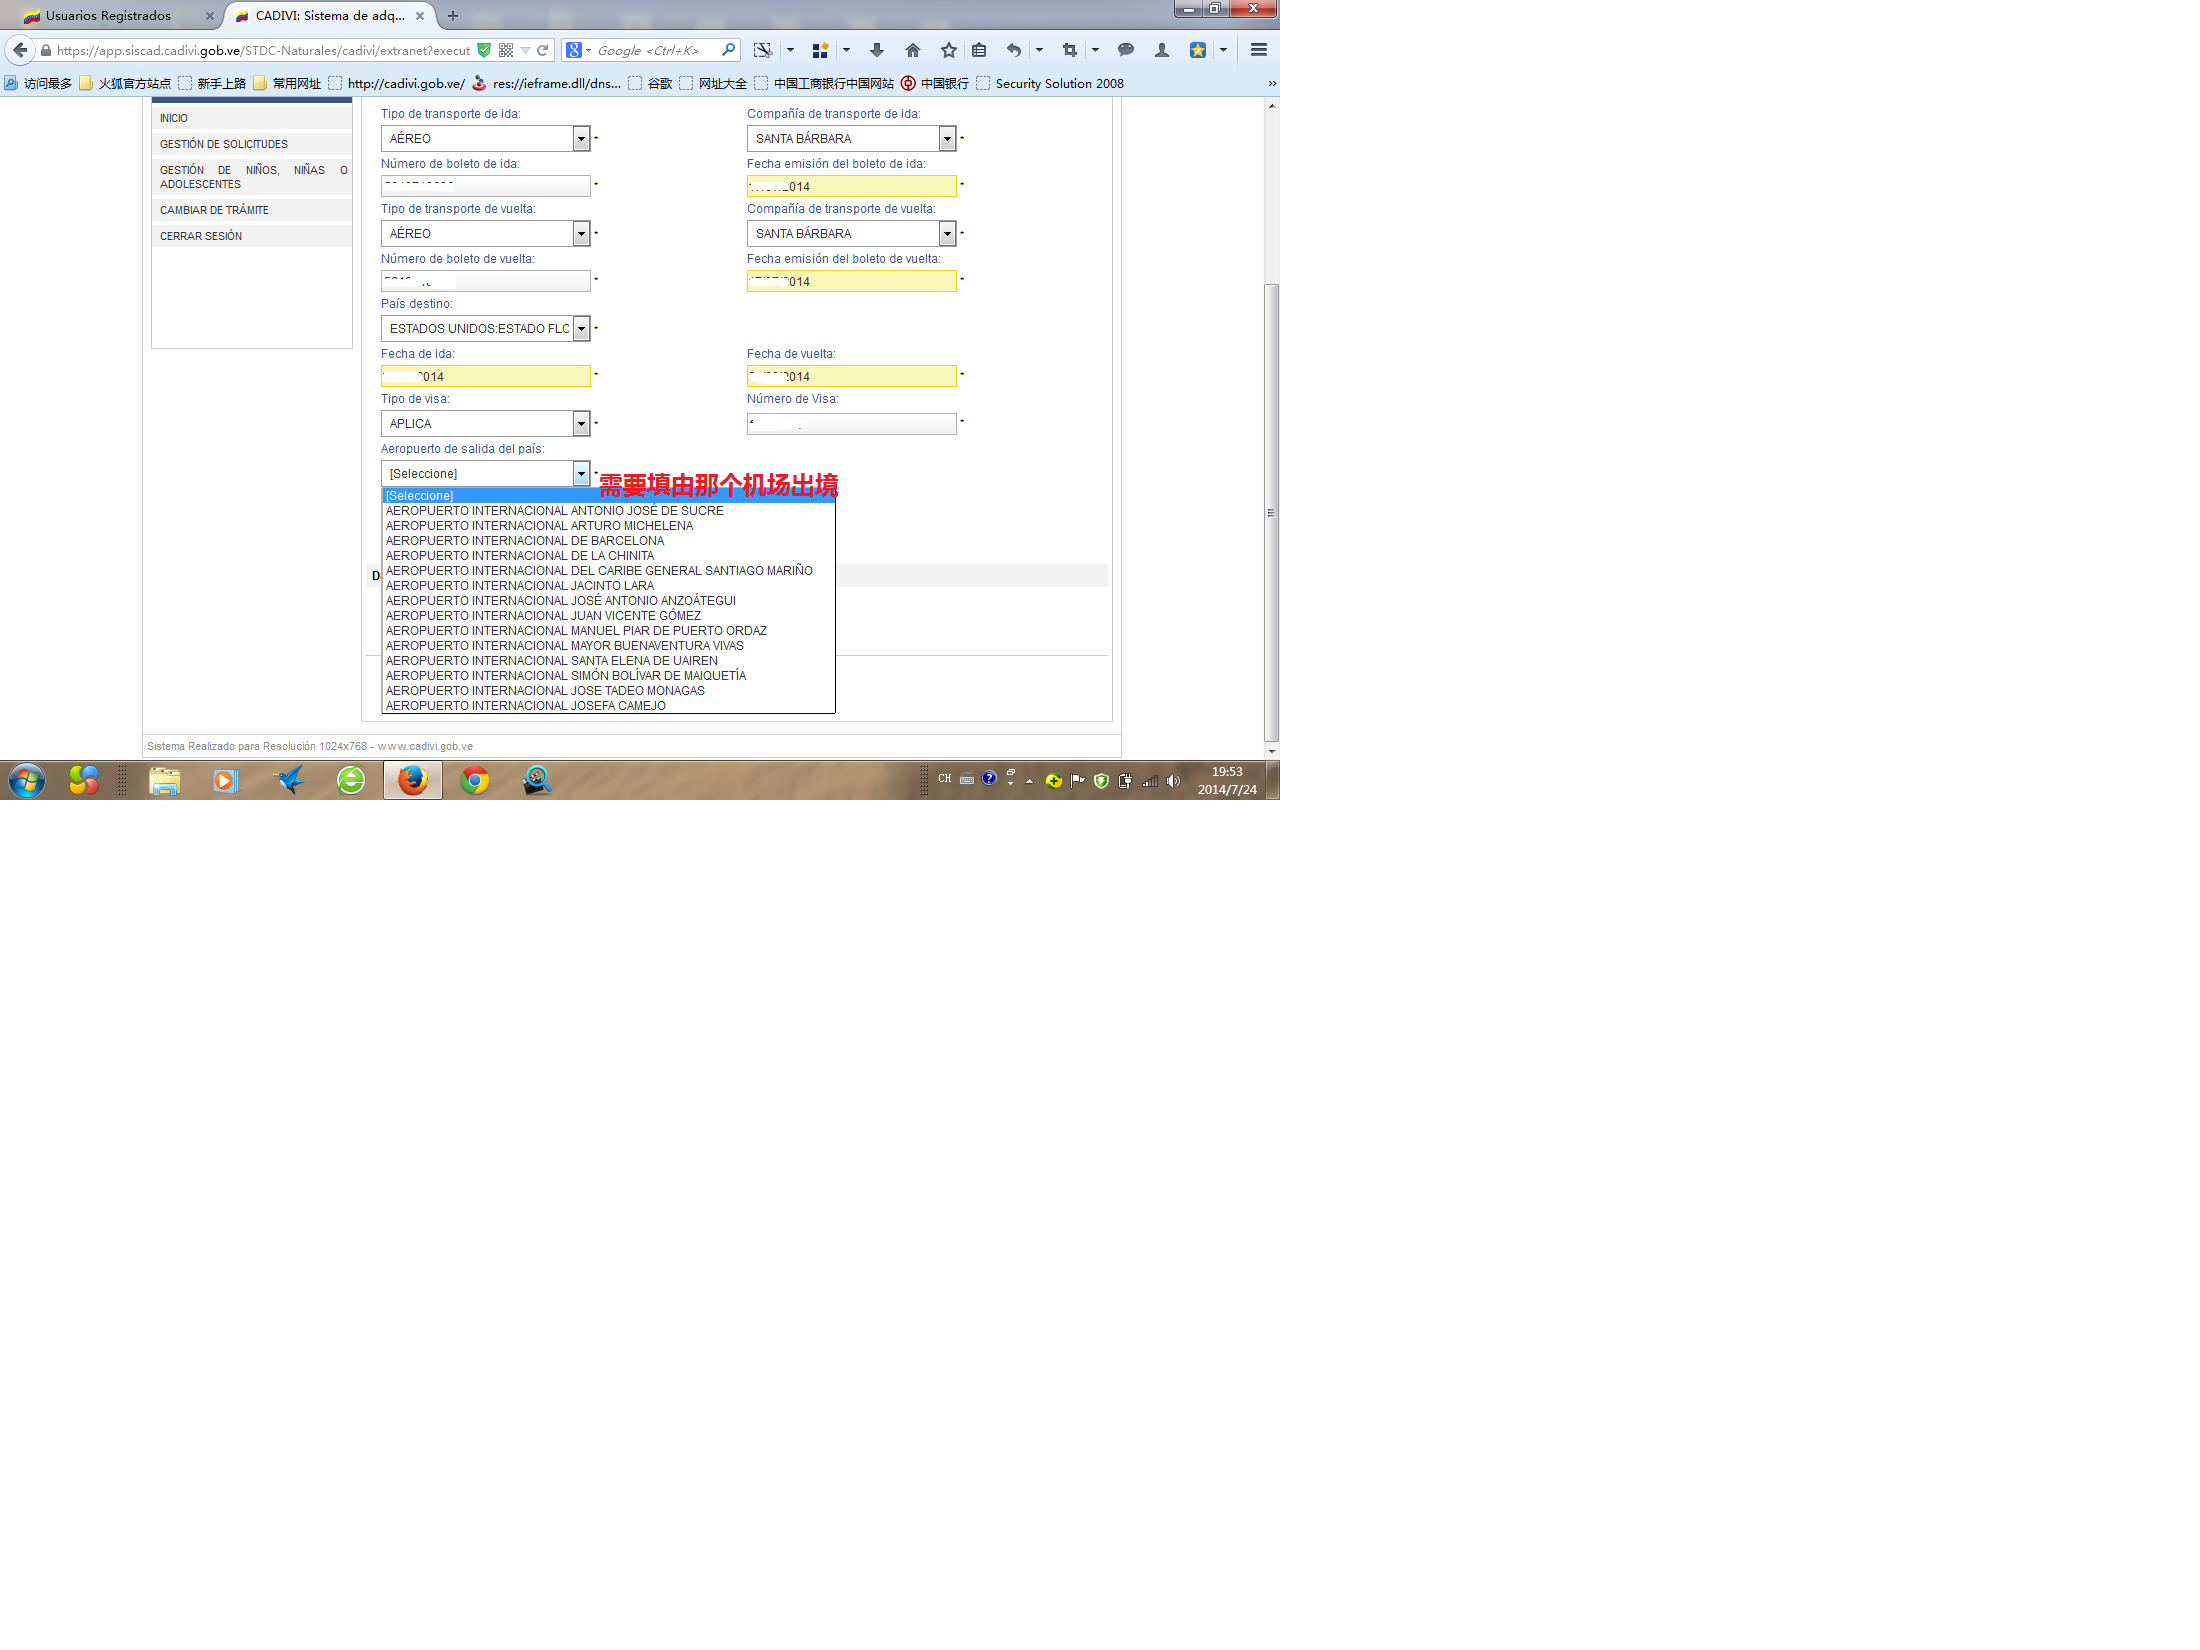
Task: Expand Compañía de transporte de vuelta dropdown
Action: pyautogui.click(x=947, y=234)
